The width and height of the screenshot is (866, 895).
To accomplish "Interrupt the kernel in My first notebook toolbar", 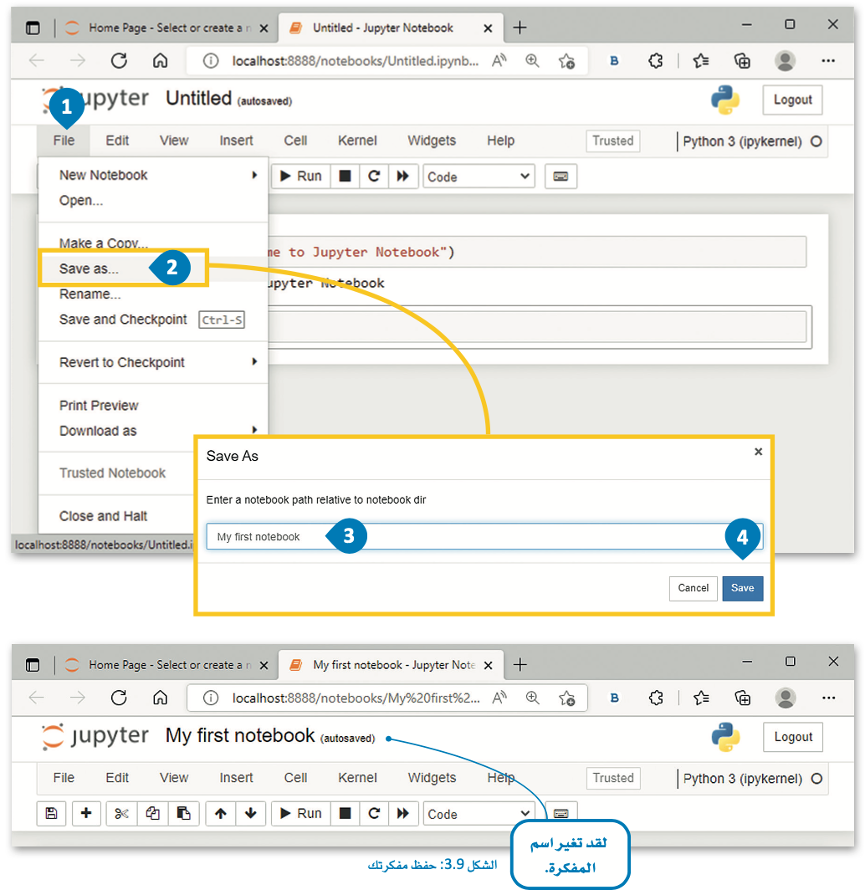I will tap(345, 813).
